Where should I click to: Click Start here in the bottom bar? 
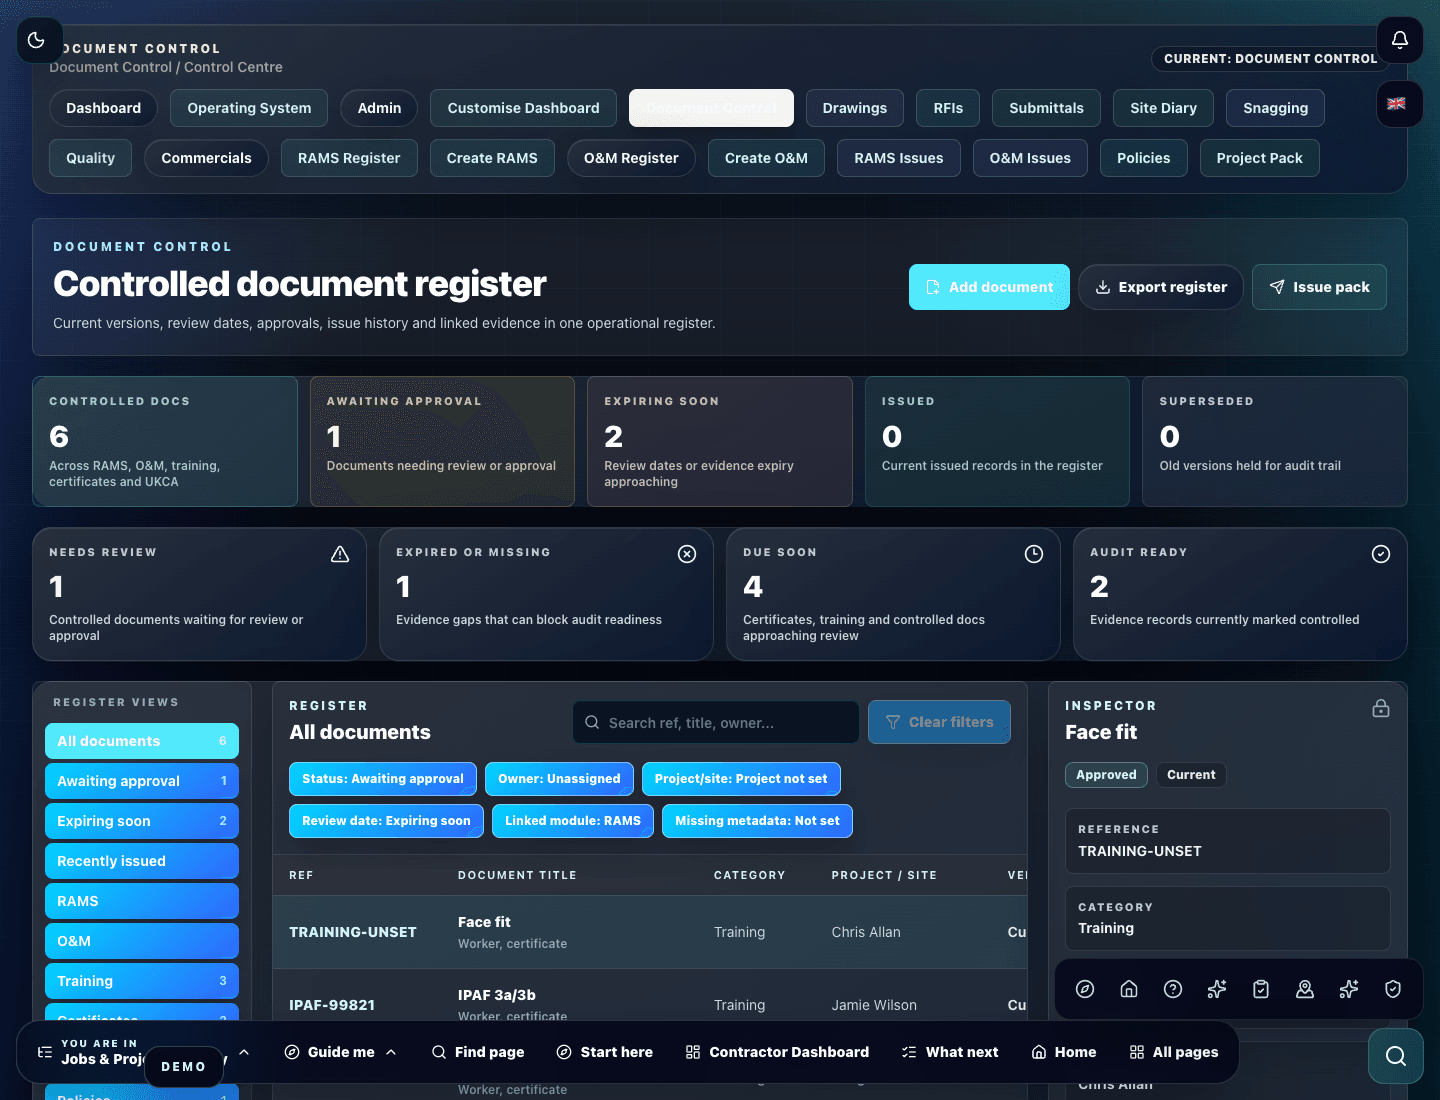[x=605, y=1052]
